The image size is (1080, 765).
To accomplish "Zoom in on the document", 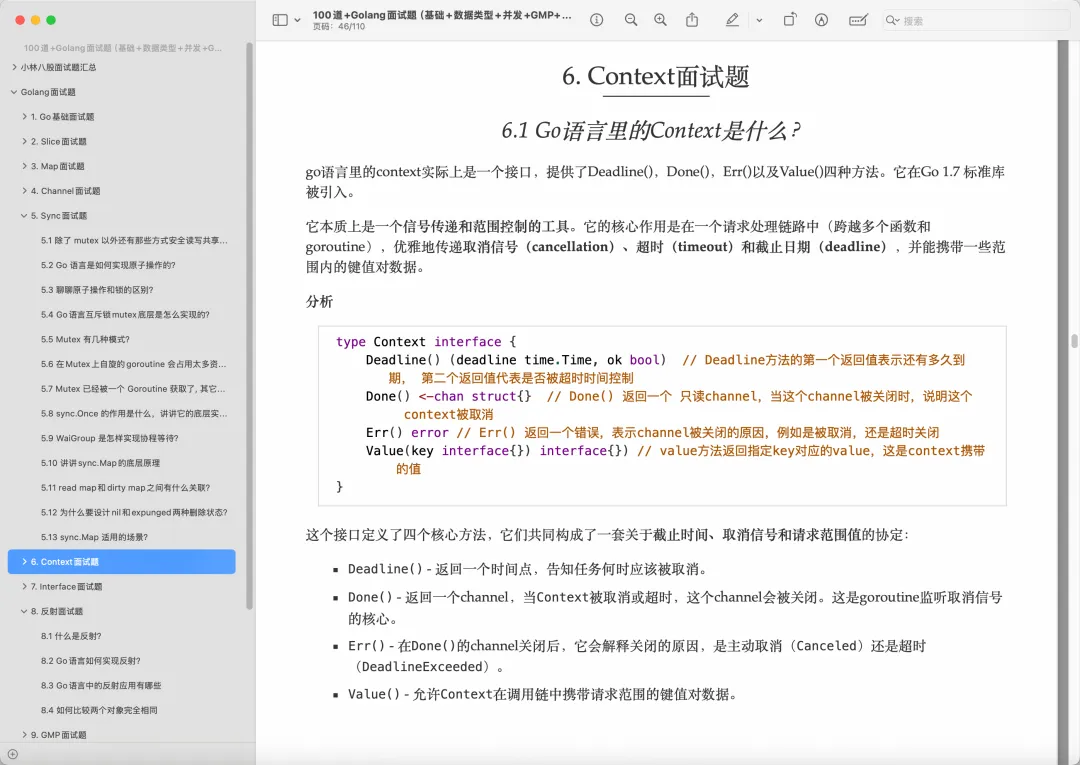I will [x=660, y=20].
